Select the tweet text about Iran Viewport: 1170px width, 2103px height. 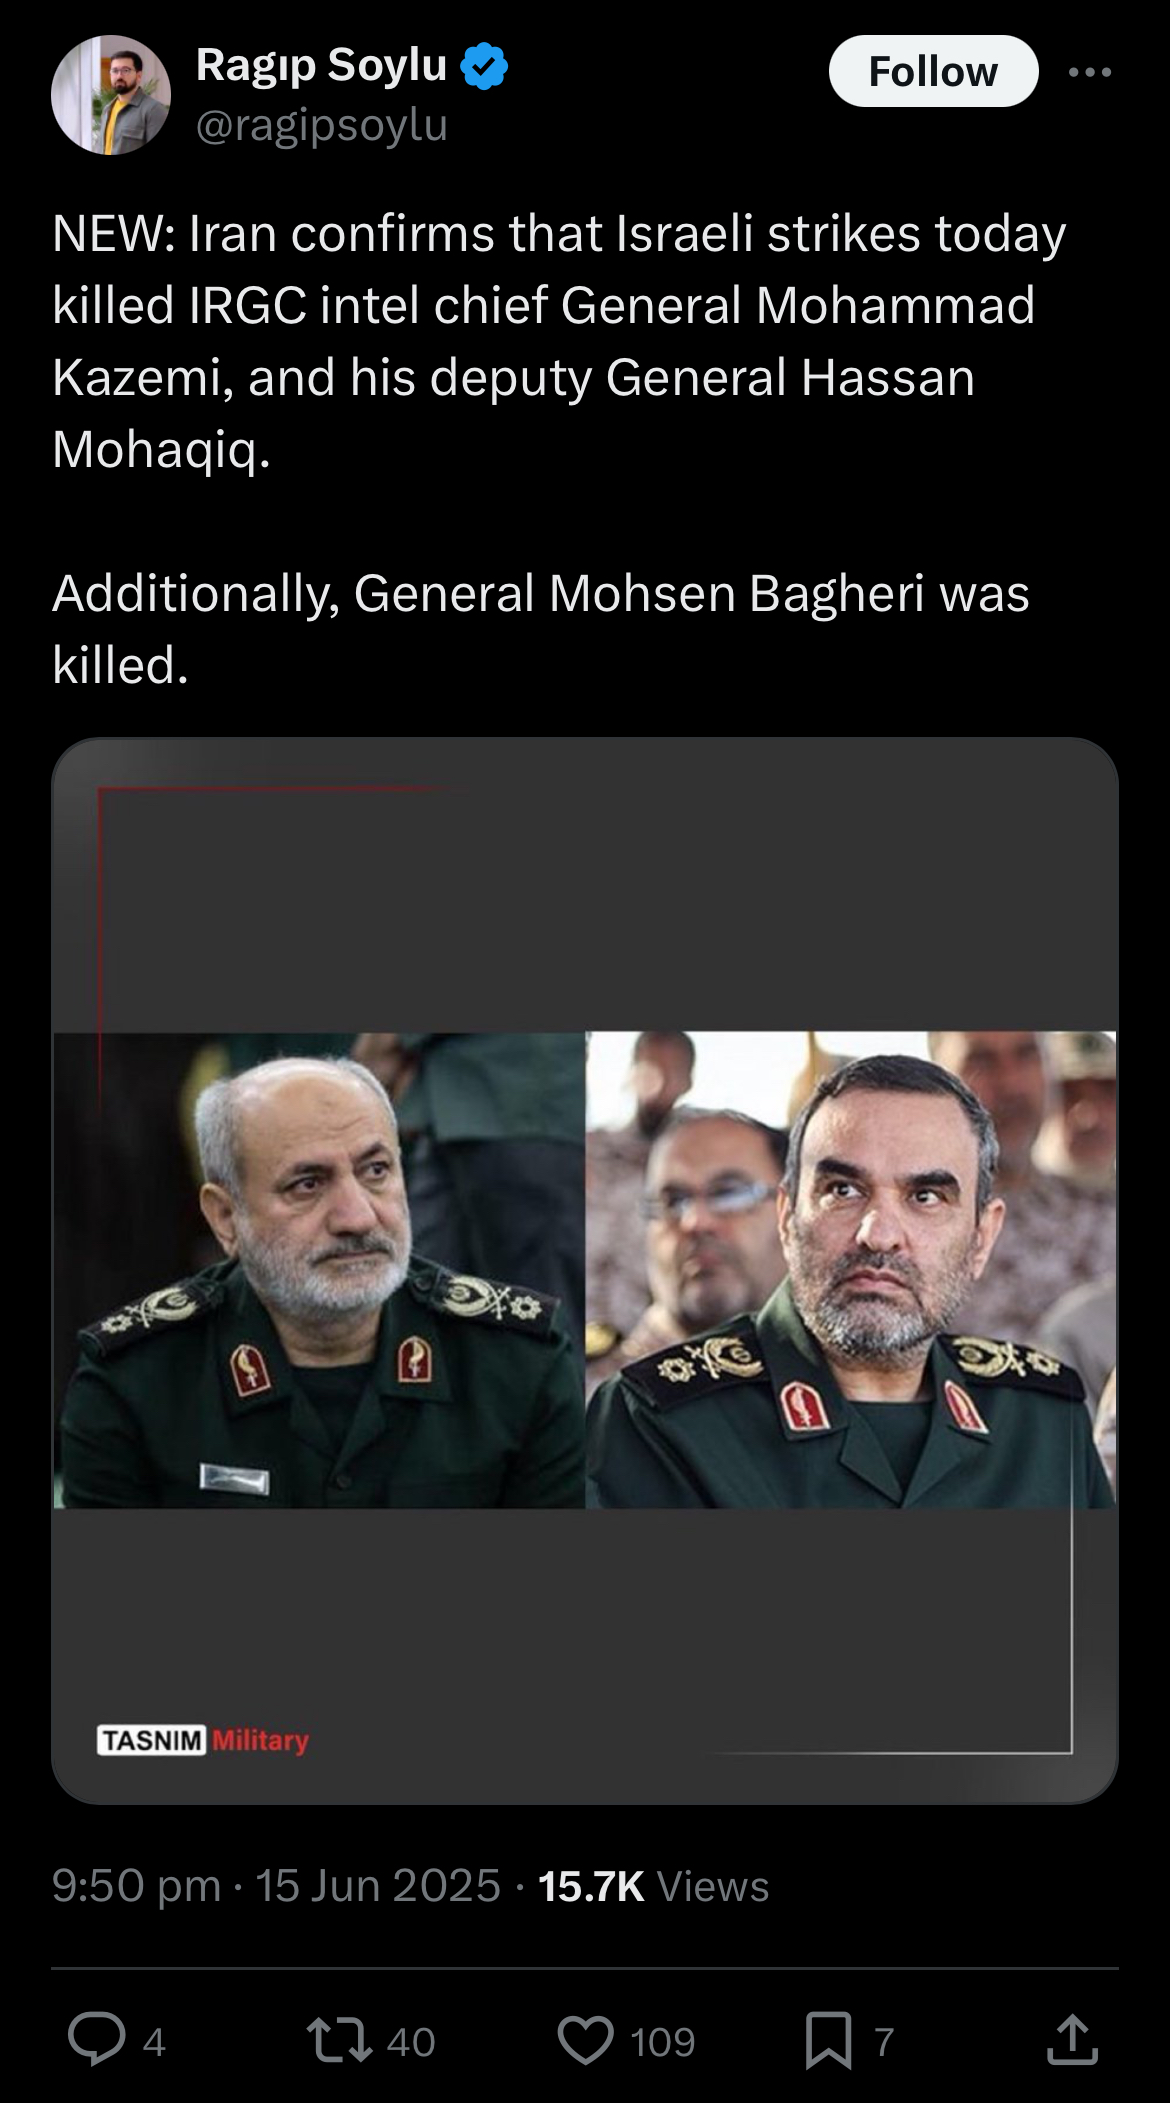559,449
